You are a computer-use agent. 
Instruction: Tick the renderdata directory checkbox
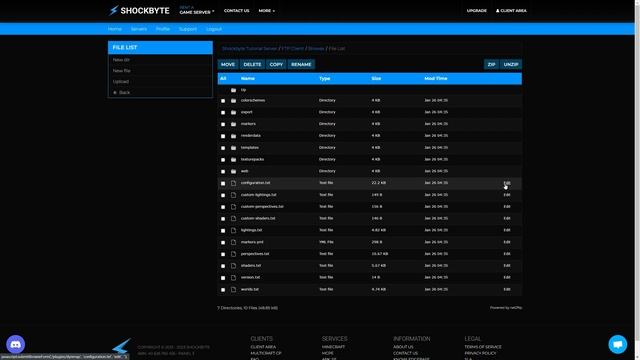point(223,136)
